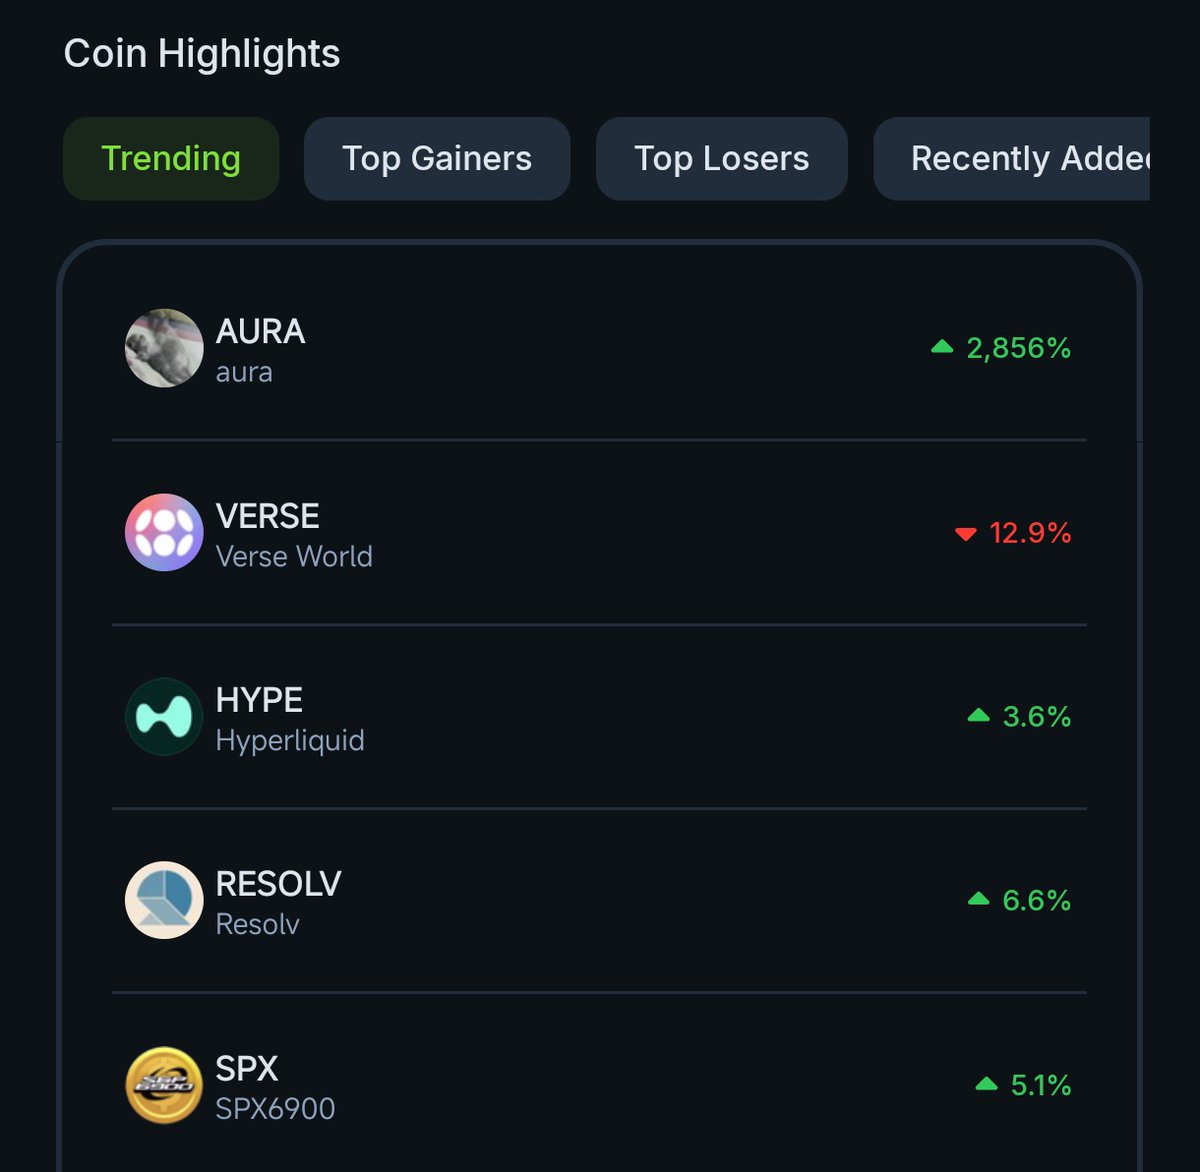Open the Verse World name link

tap(294, 556)
